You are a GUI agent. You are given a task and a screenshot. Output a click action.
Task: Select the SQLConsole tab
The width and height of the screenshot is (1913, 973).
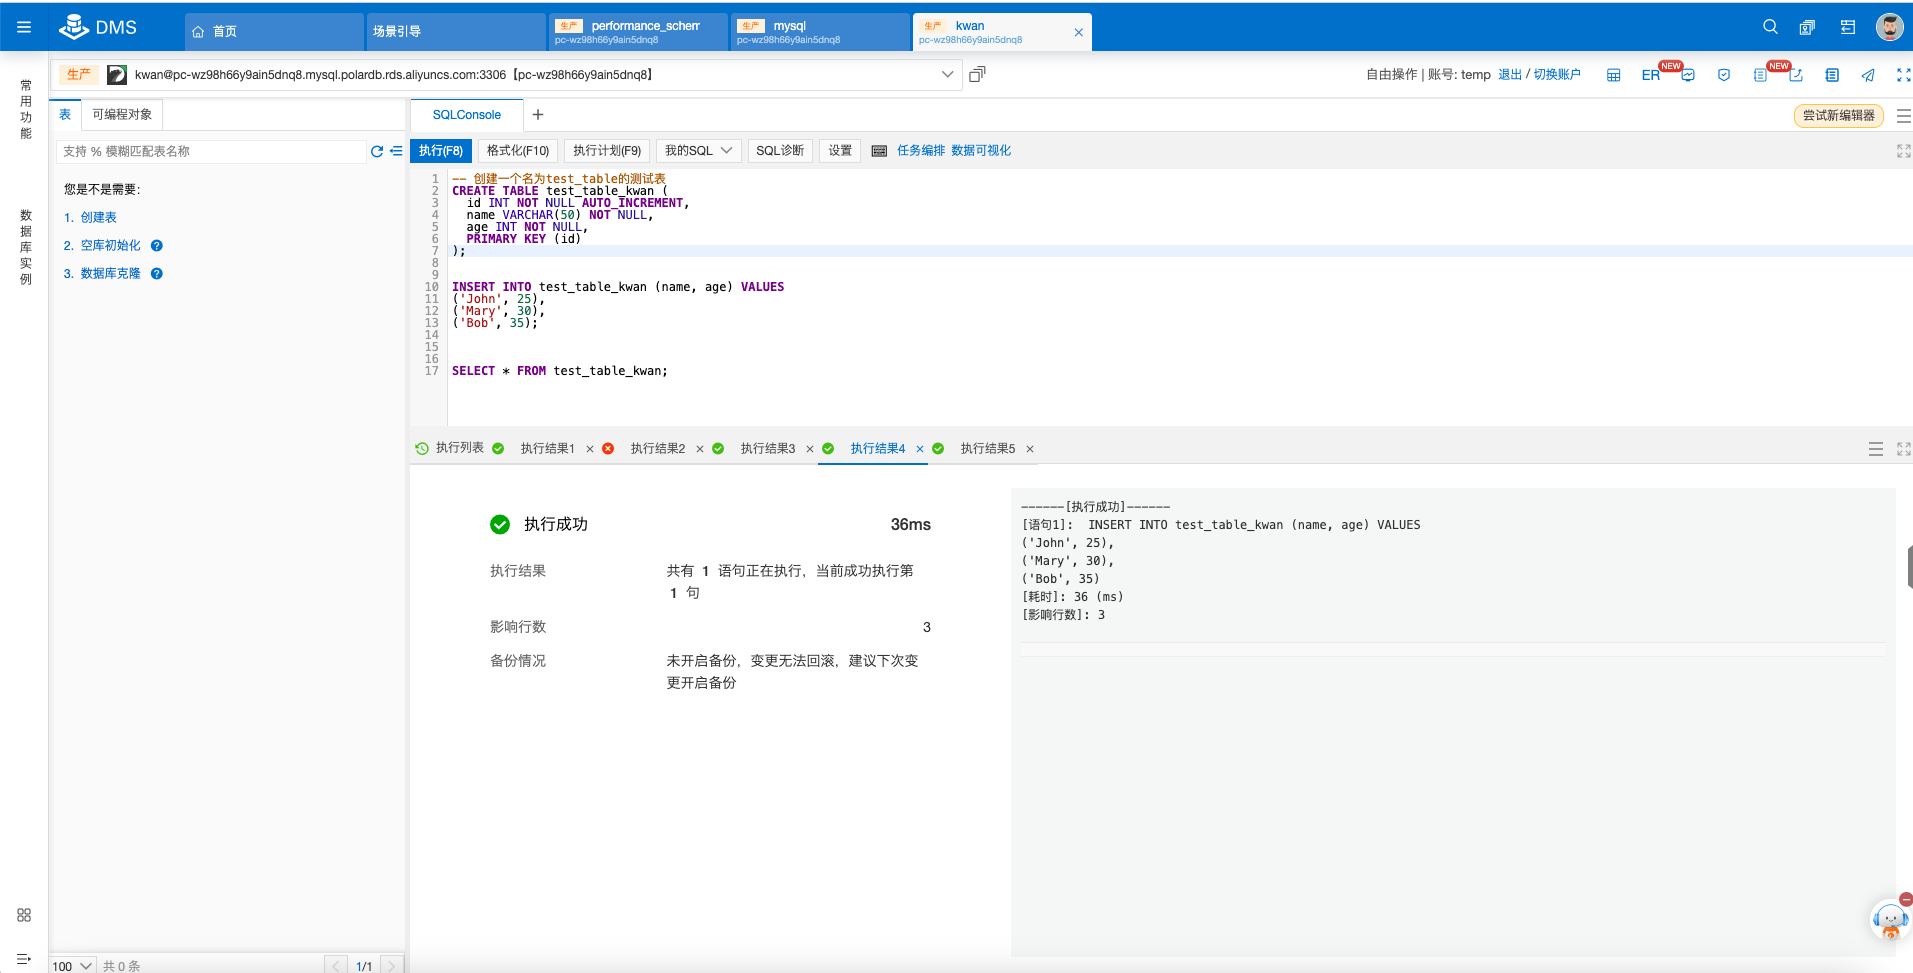[x=467, y=115]
